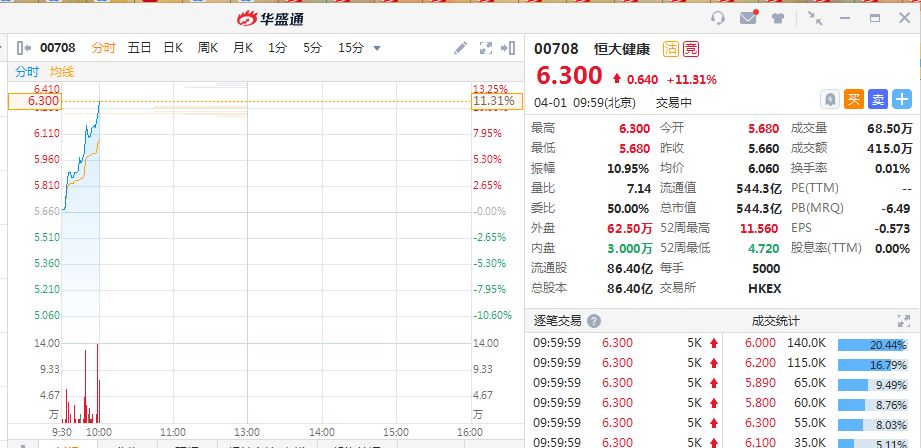Switch to the 五日 chart tab

(139, 47)
